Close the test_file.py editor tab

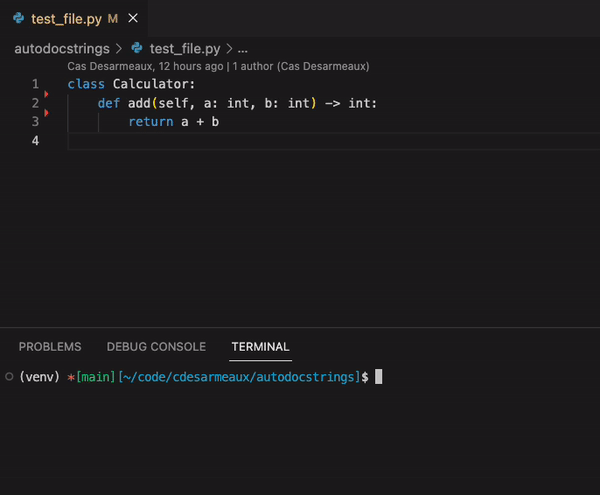(133, 18)
